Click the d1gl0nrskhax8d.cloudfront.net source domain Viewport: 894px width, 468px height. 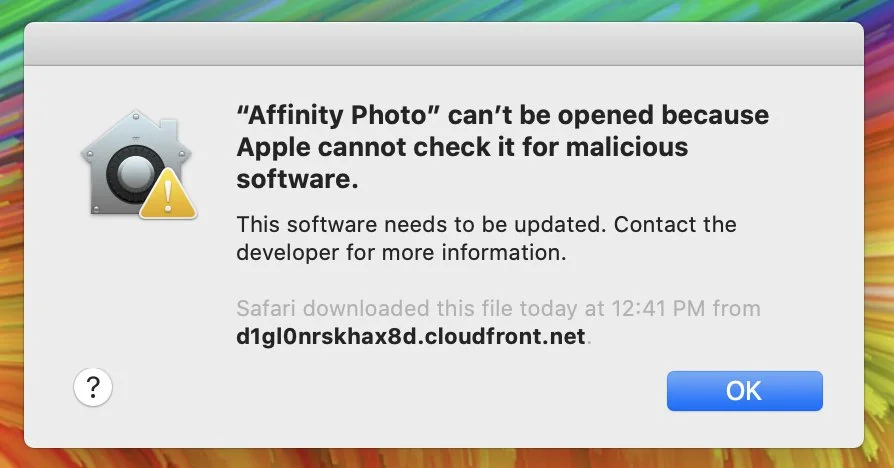[x=411, y=336]
